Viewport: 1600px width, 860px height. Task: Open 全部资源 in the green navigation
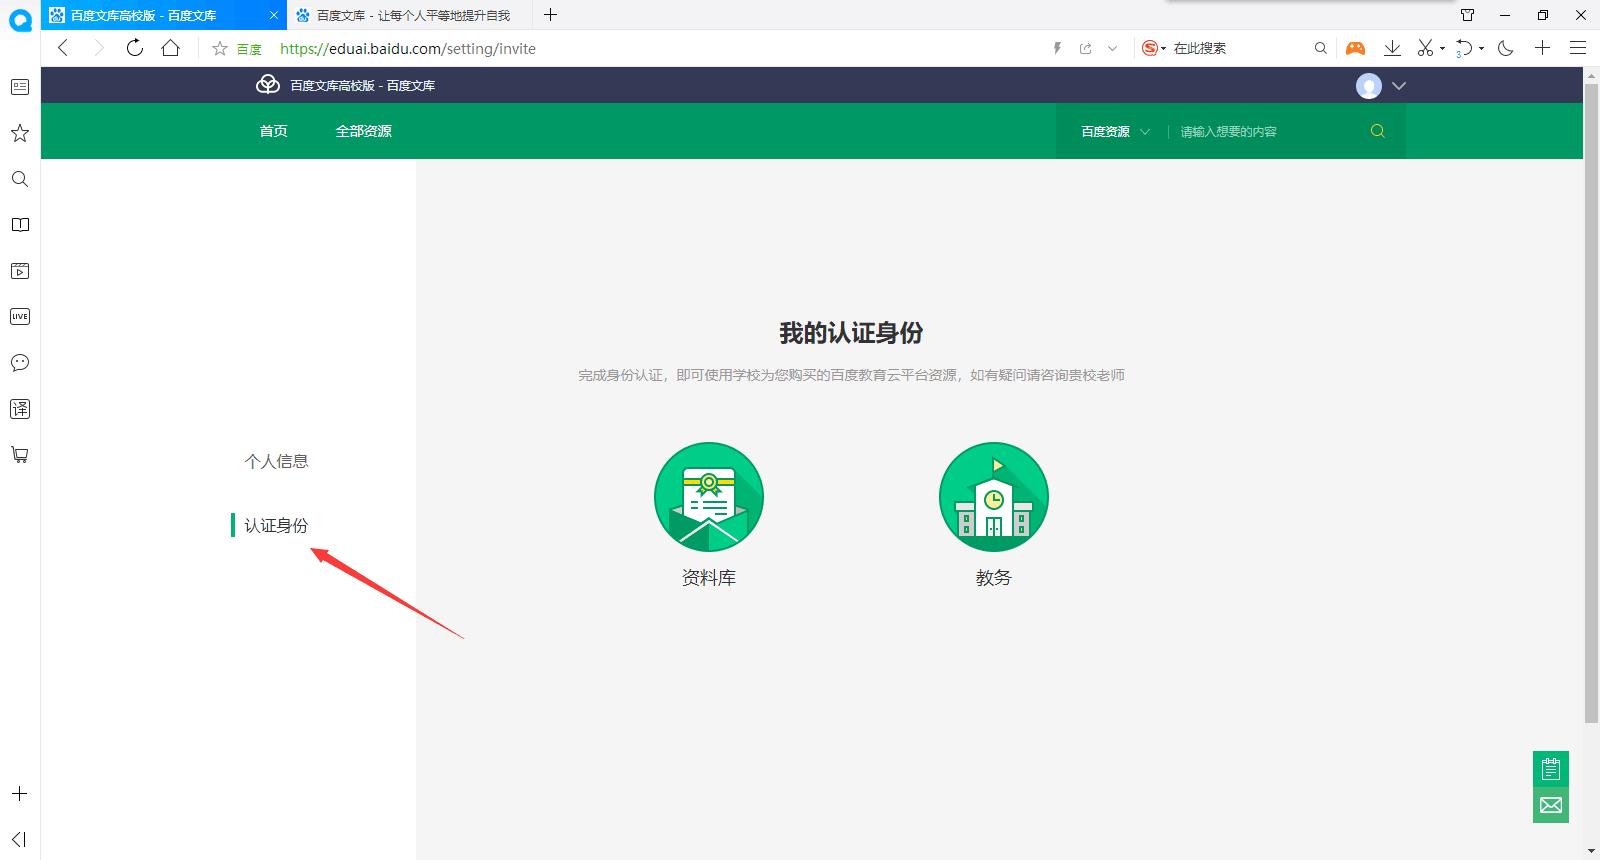(364, 131)
